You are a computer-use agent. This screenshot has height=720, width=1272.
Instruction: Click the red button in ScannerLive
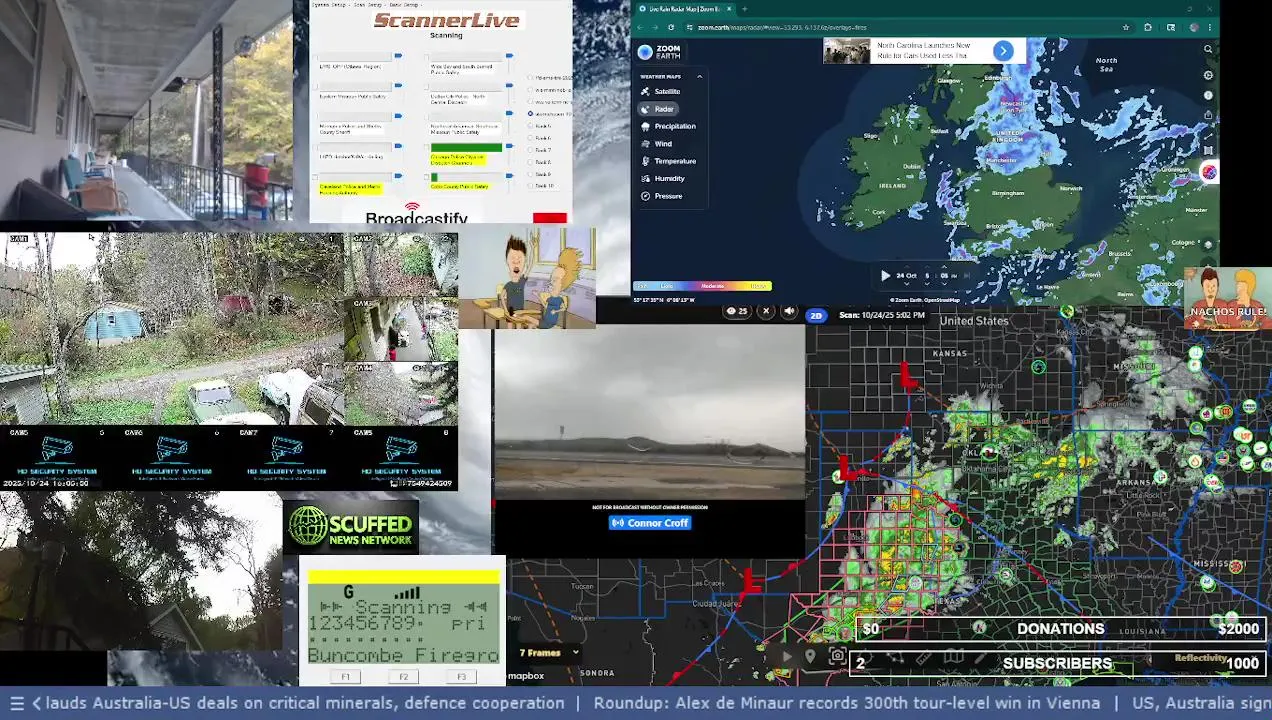(x=550, y=217)
